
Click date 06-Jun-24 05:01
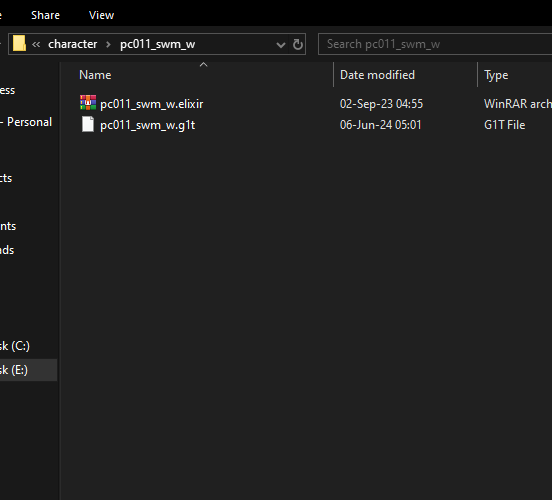click(381, 125)
